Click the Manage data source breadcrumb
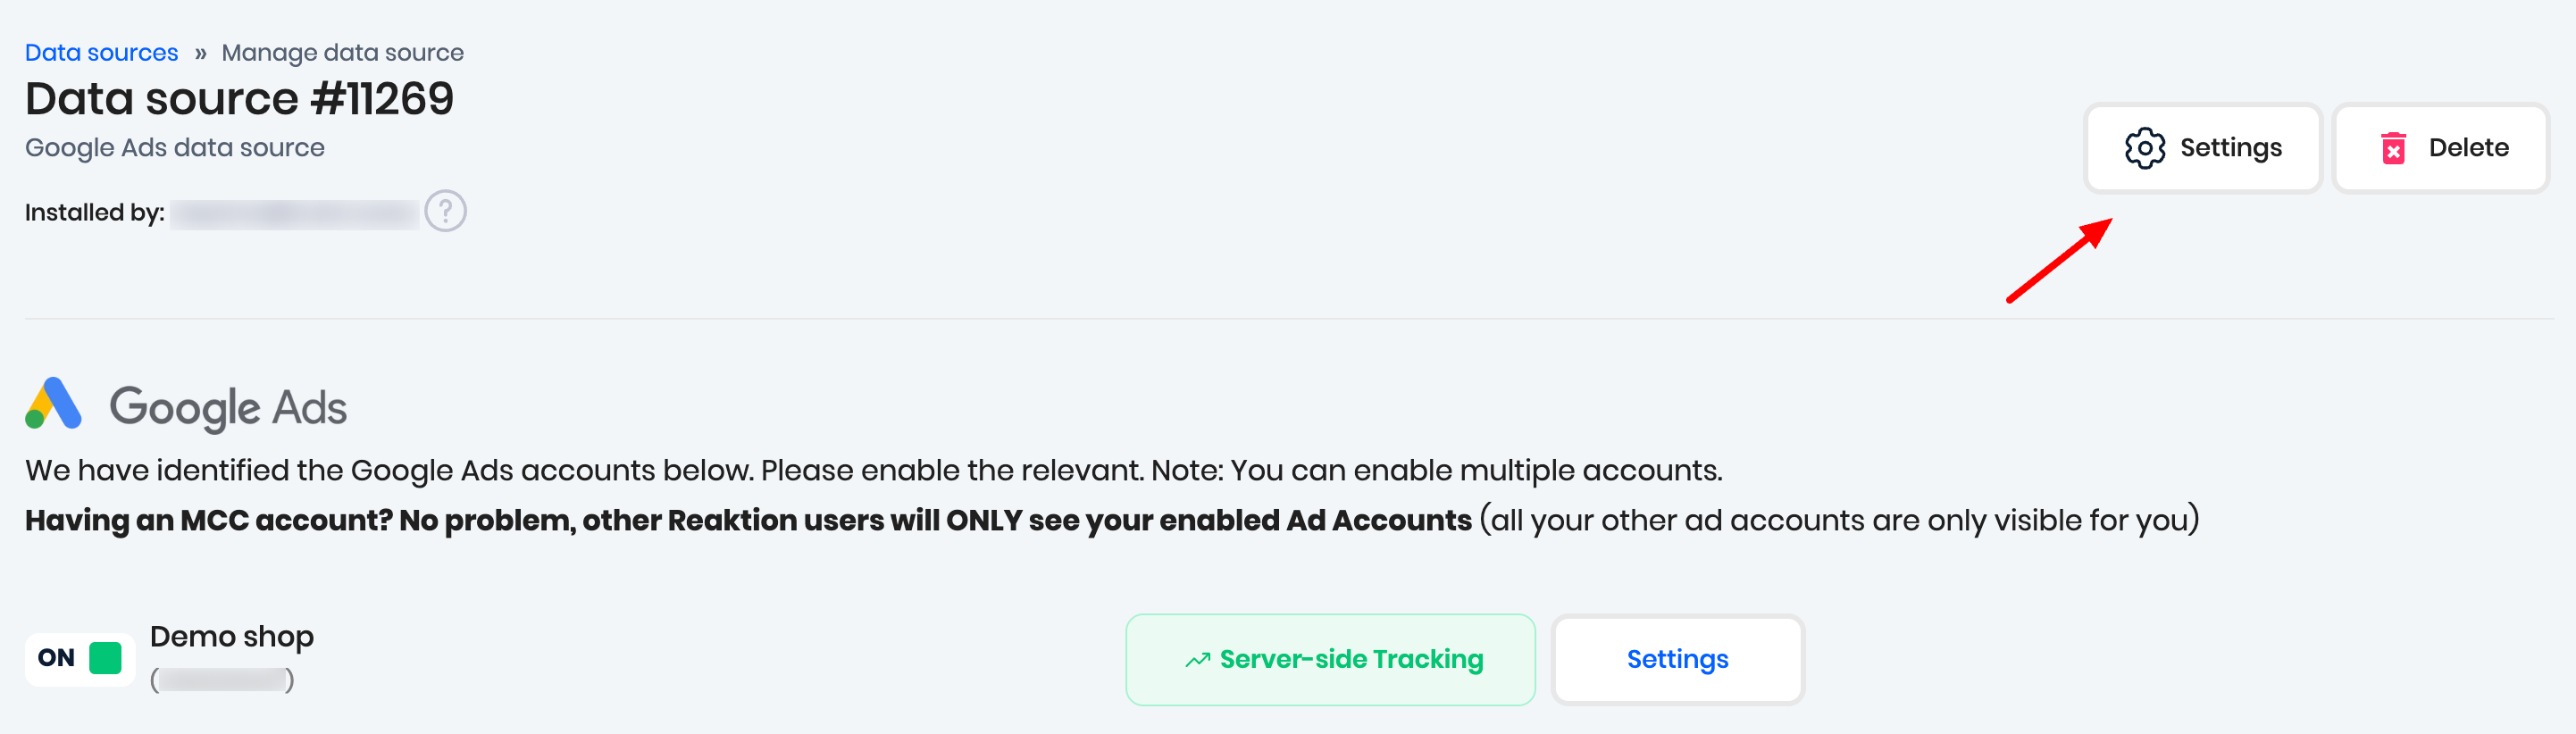 342,53
